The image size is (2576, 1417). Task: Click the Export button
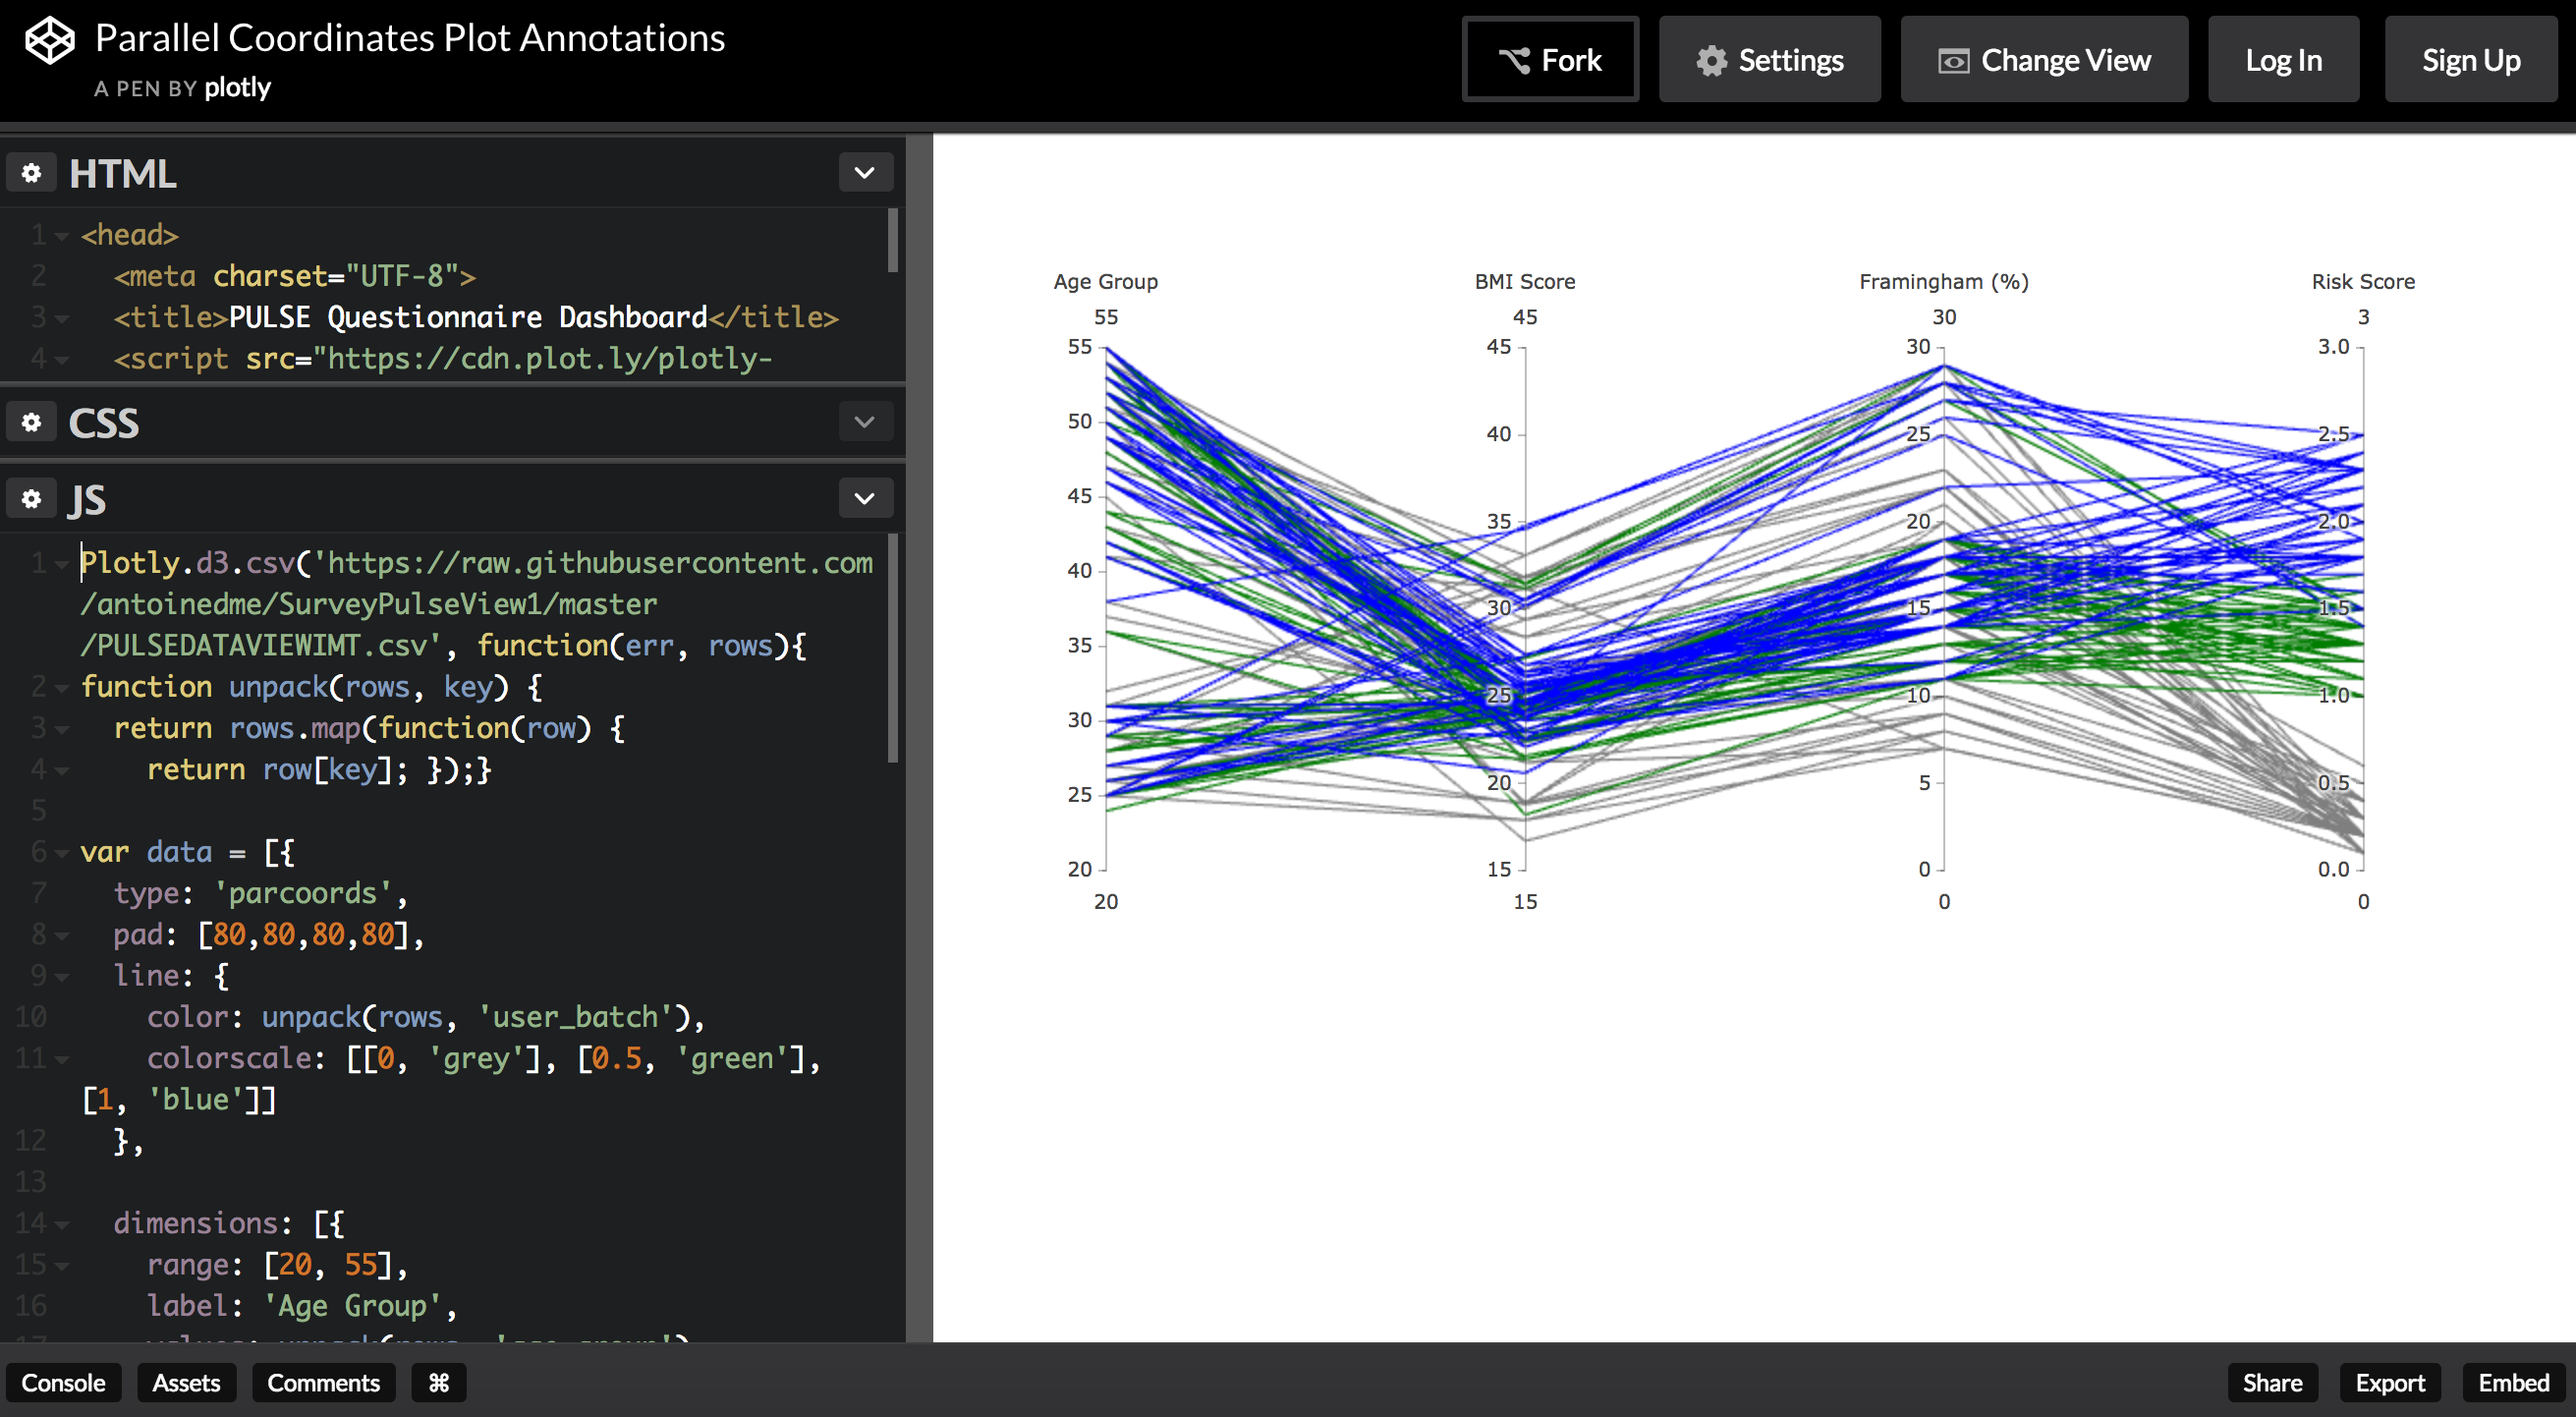click(2390, 1383)
